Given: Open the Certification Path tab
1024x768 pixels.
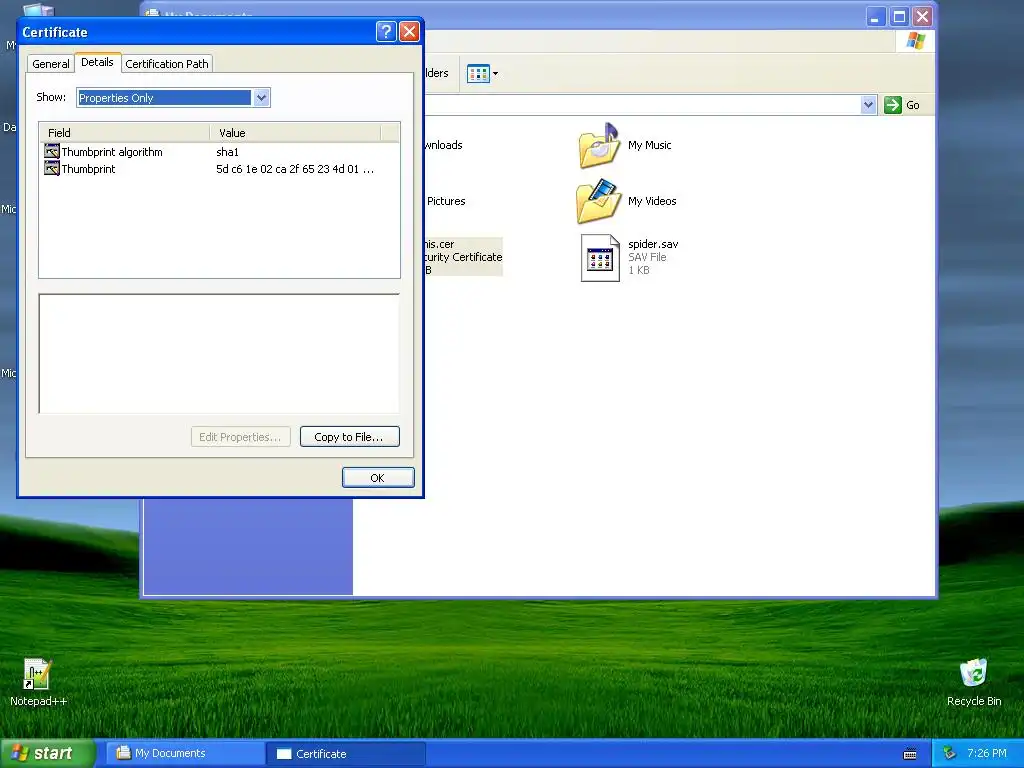Looking at the screenshot, I should tap(167, 64).
